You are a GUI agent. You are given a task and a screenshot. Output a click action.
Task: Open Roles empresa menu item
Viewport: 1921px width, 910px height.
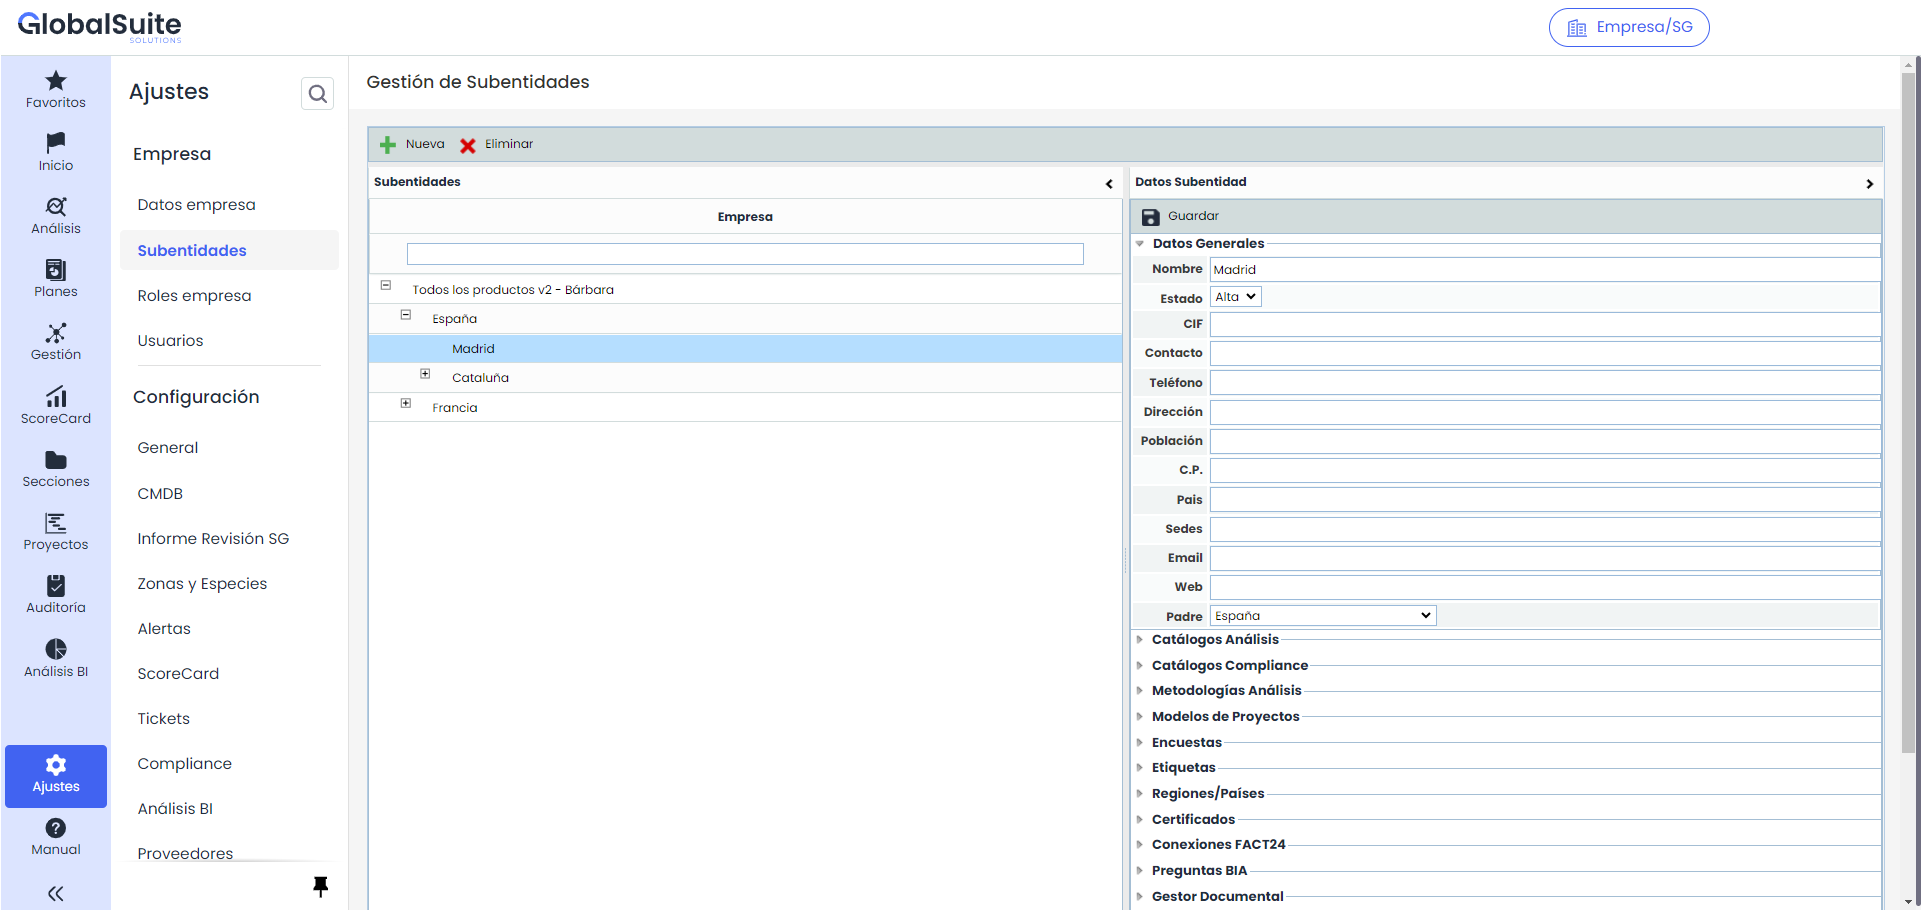click(x=194, y=296)
